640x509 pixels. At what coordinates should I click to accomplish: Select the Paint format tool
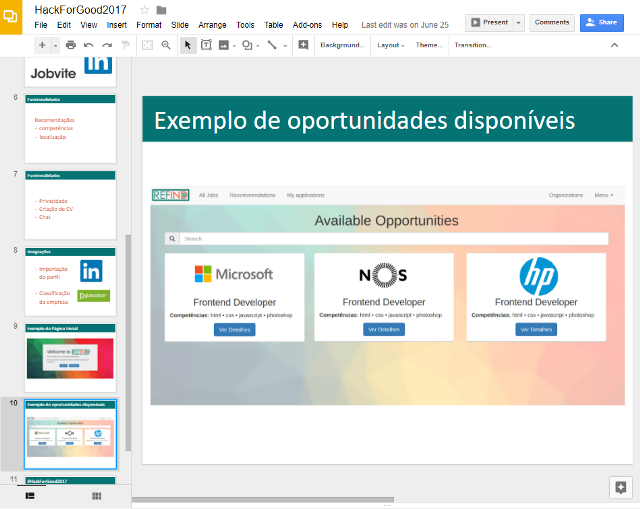pyautogui.click(x=126, y=45)
